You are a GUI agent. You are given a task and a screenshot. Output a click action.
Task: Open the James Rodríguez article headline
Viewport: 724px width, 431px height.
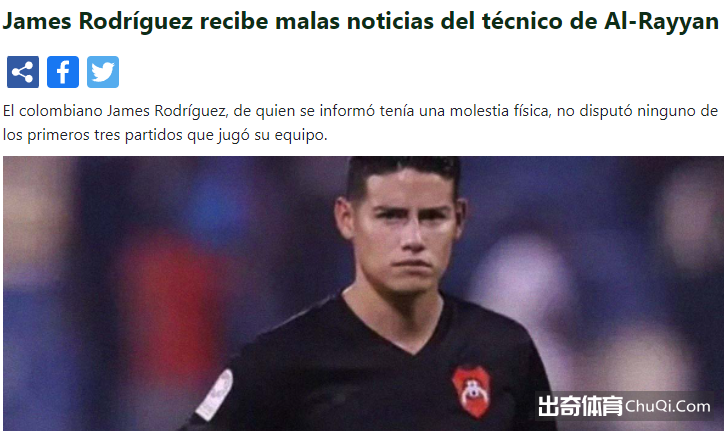pos(361,21)
